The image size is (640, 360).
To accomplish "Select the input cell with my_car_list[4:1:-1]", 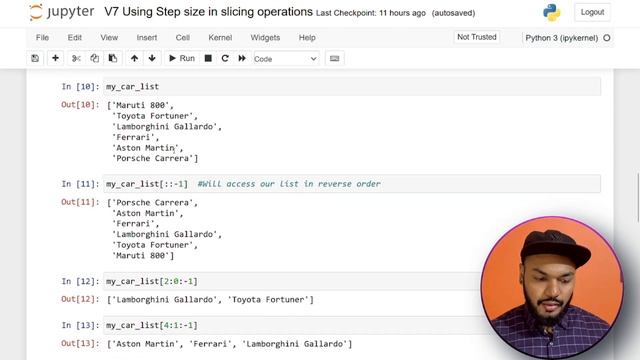I will pyautogui.click(x=292, y=325).
